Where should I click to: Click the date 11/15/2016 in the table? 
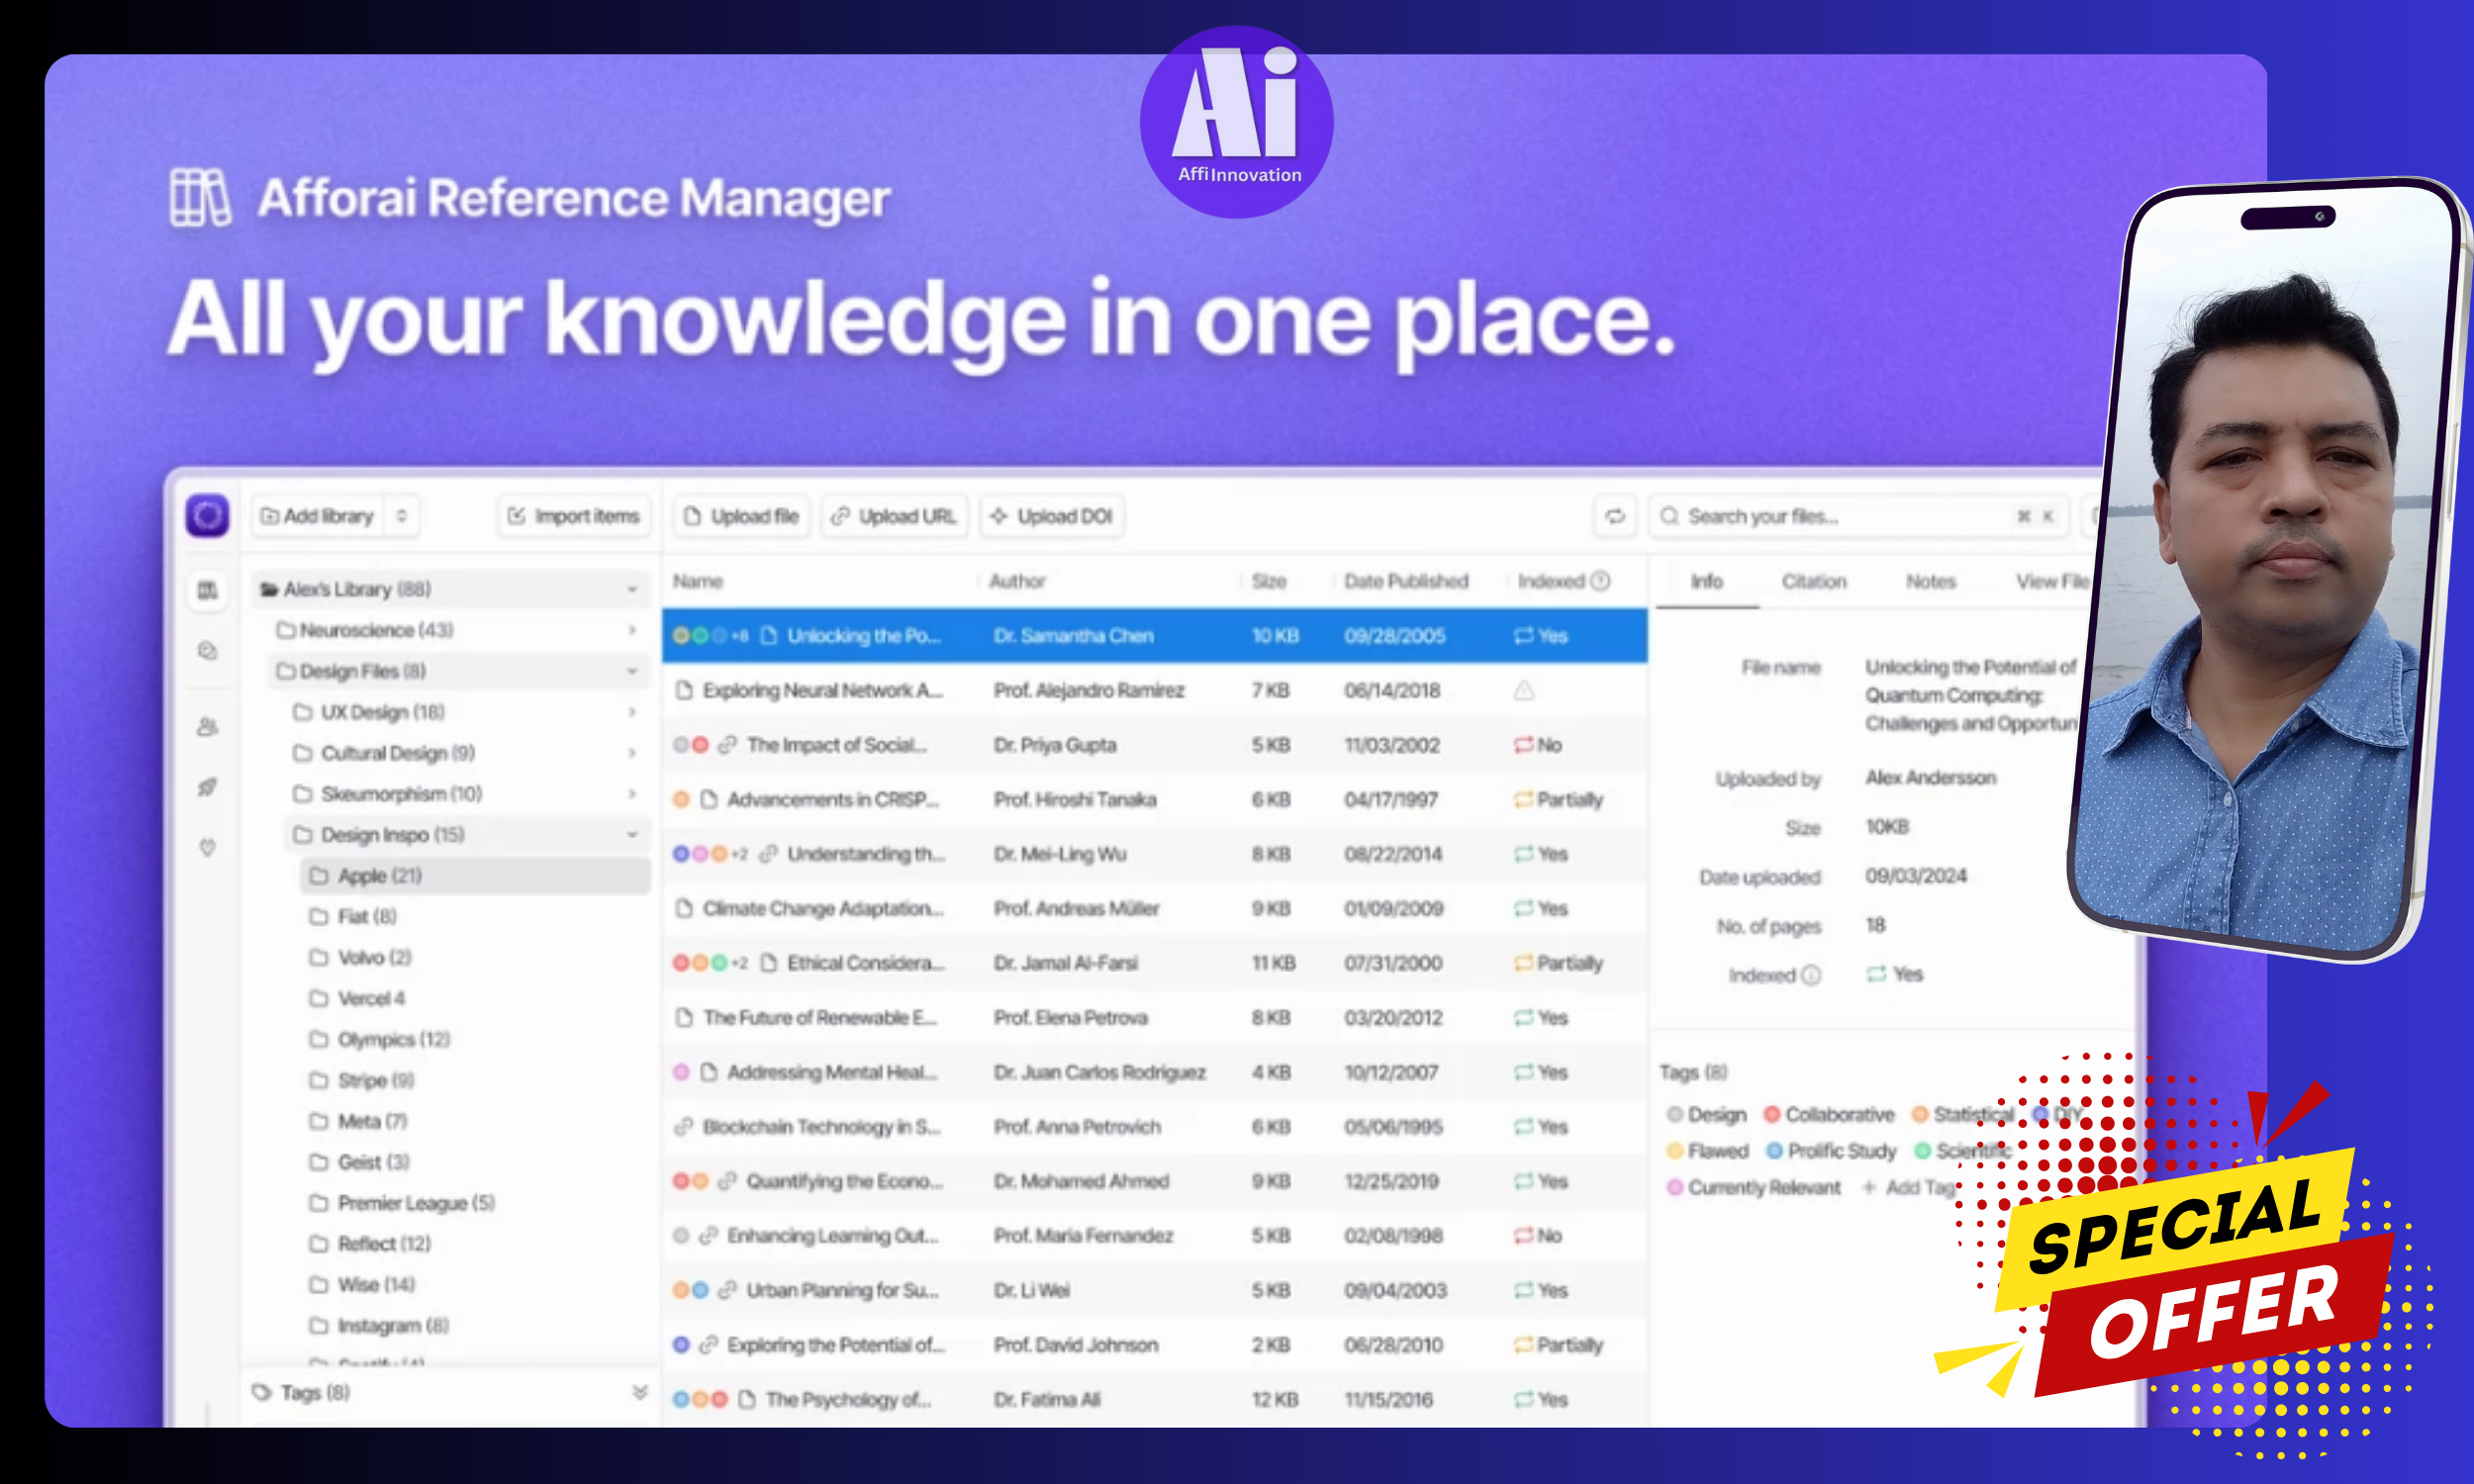(x=1389, y=1400)
